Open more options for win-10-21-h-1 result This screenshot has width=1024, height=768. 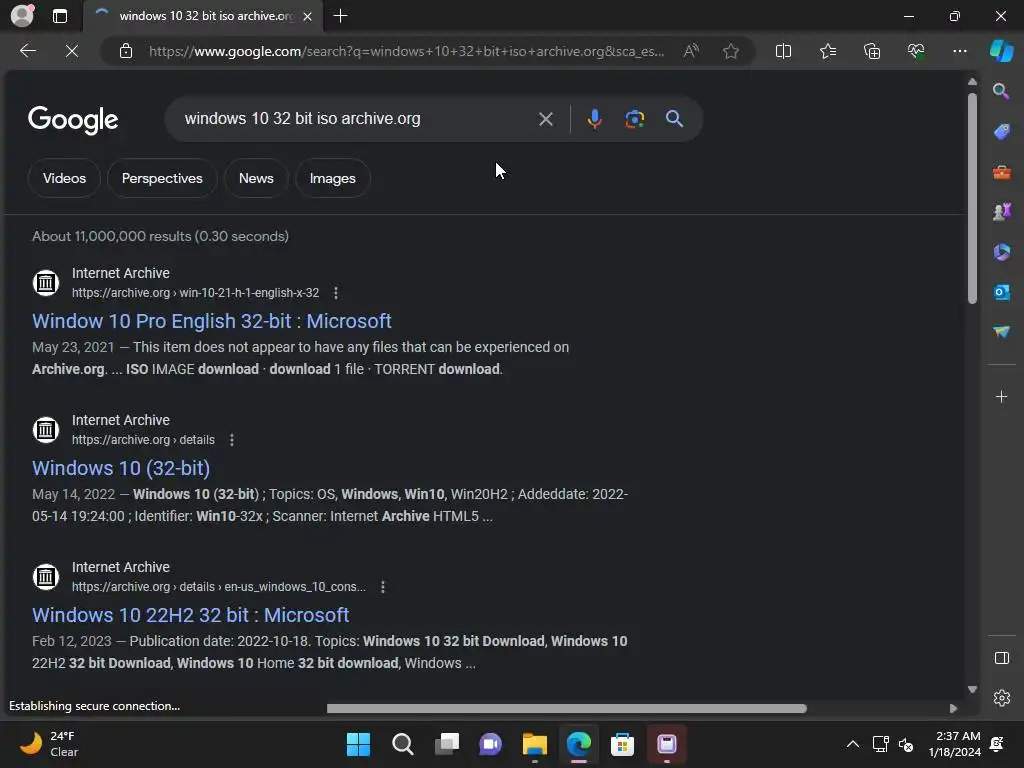(336, 293)
